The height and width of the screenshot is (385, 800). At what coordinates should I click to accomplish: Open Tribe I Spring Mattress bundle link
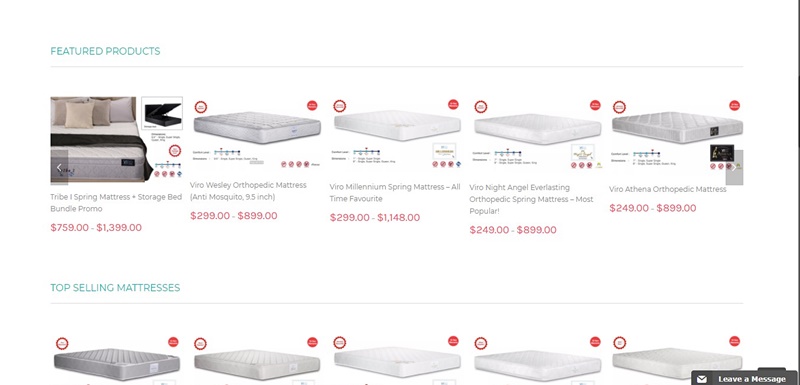coord(116,203)
